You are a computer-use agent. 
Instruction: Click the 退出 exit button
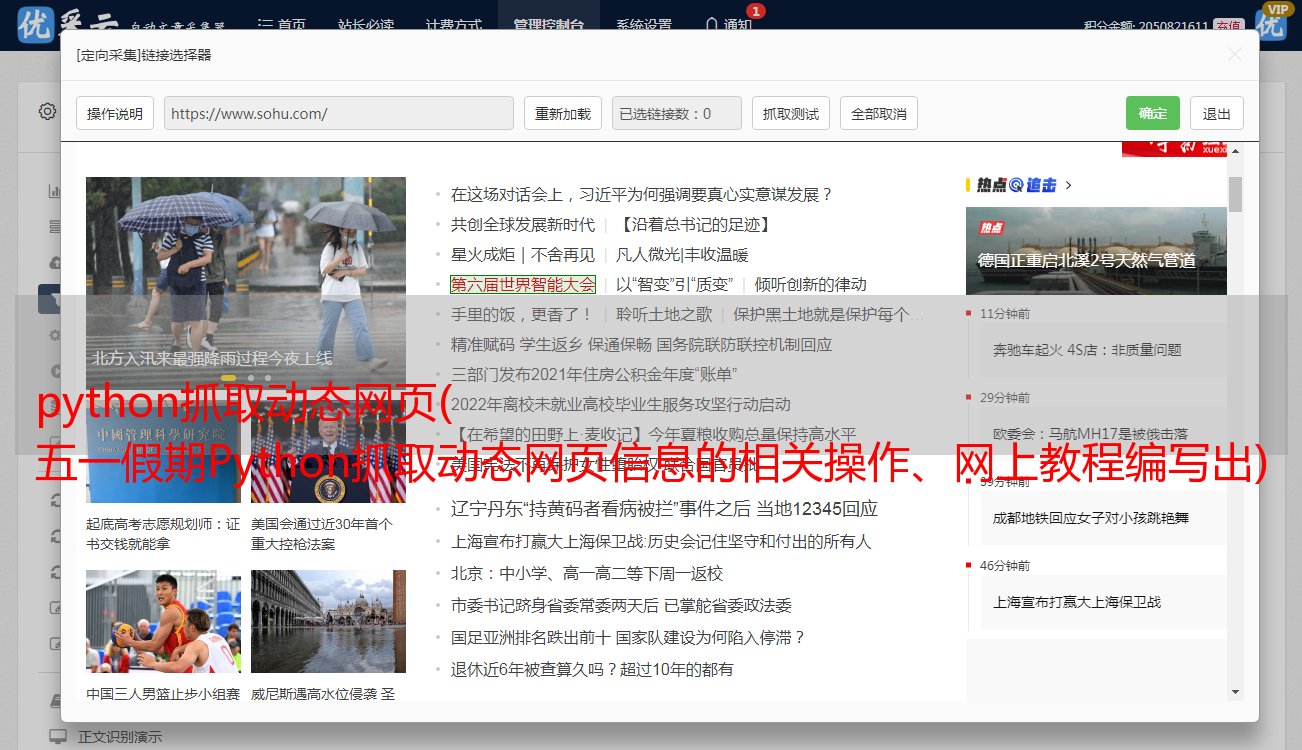click(x=1217, y=113)
